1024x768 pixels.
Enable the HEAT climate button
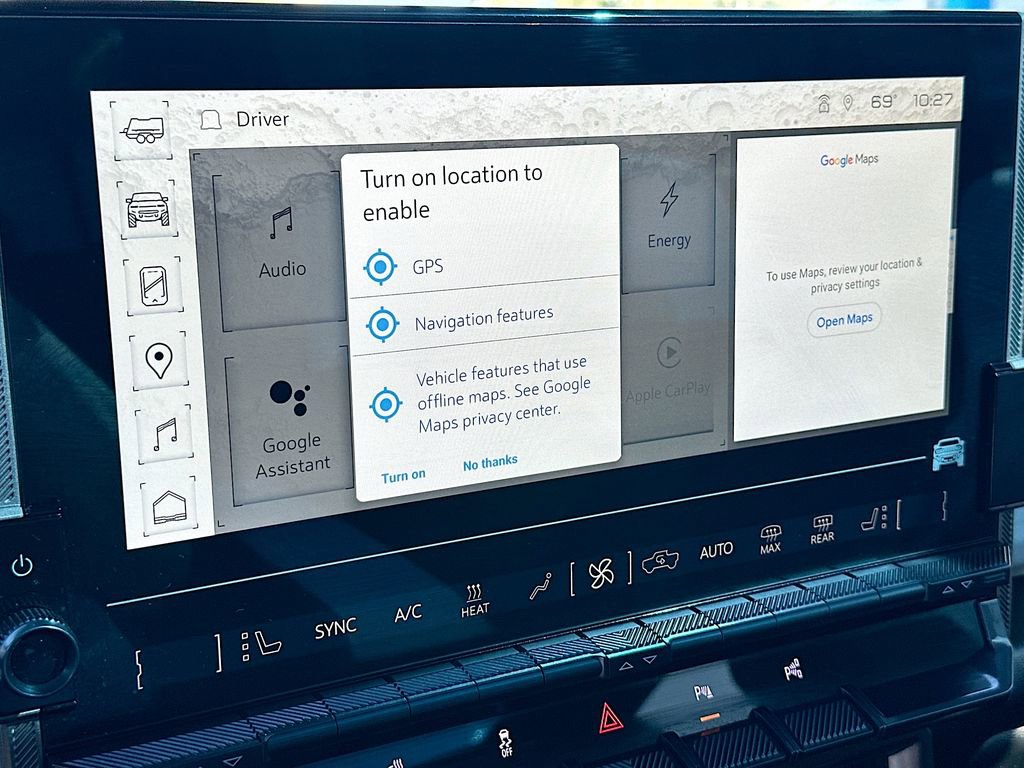pos(475,601)
